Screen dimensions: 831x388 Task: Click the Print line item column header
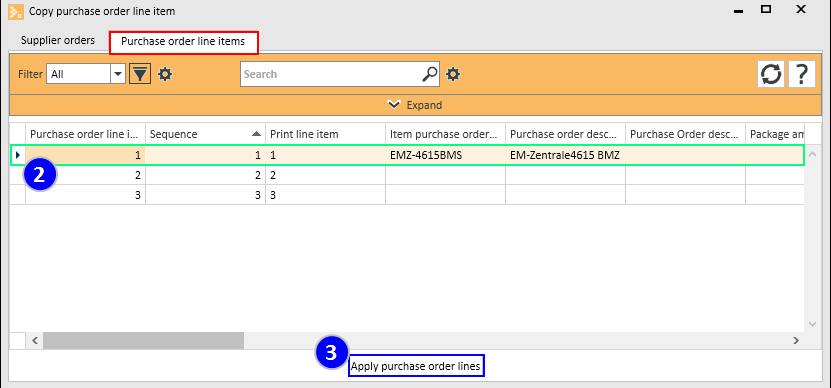pos(325,134)
